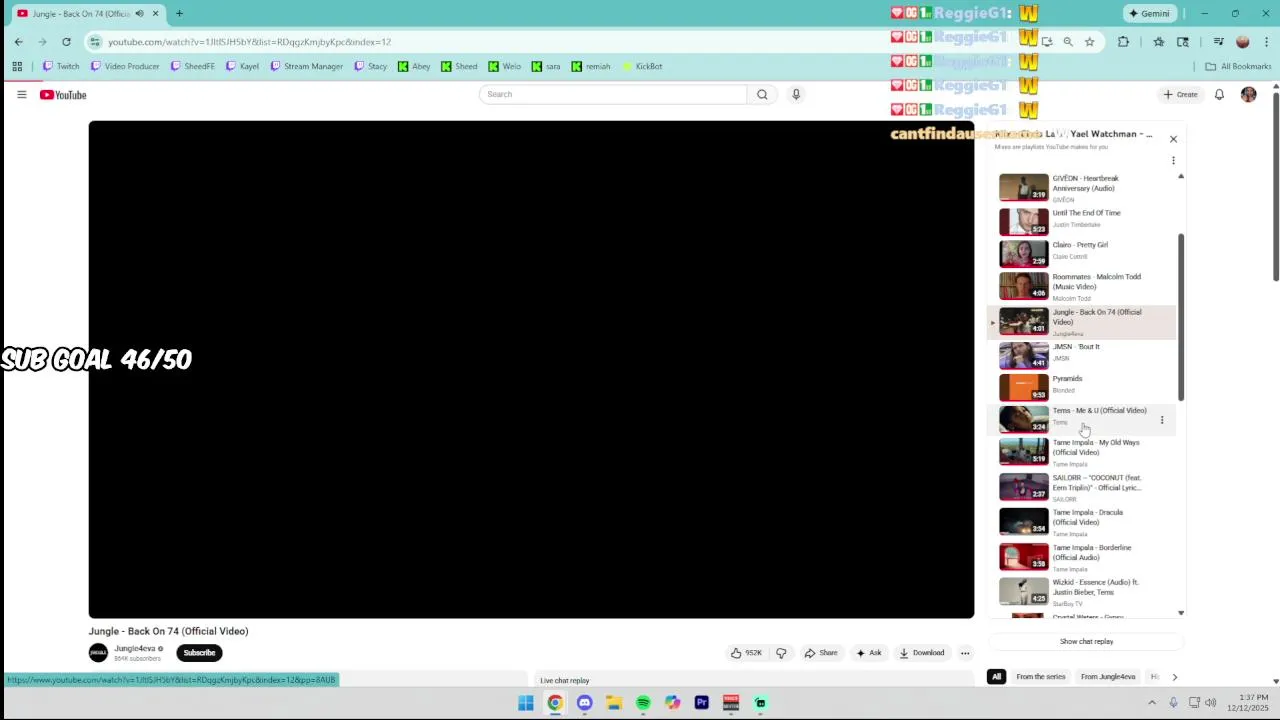Open the YouTube hamburger guide menu
Screen dimensions: 1280x720
tap(21, 94)
